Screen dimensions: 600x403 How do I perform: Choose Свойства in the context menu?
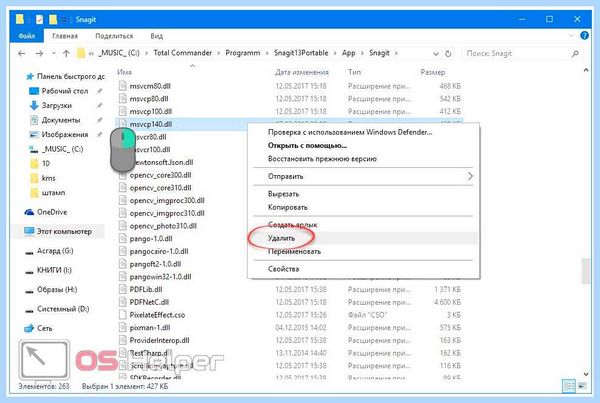click(x=363, y=269)
